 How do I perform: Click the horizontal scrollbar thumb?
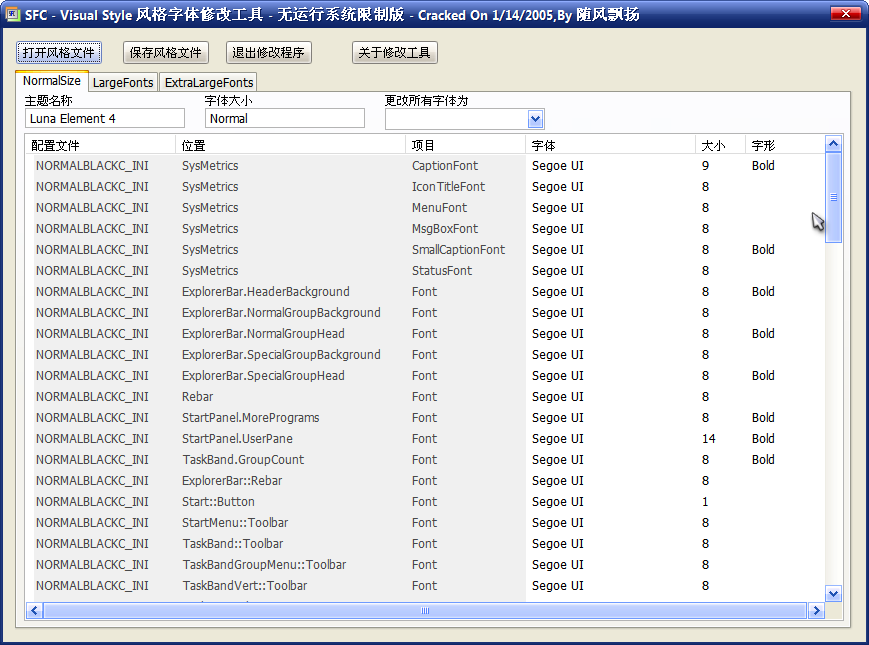click(x=425, y=611)
